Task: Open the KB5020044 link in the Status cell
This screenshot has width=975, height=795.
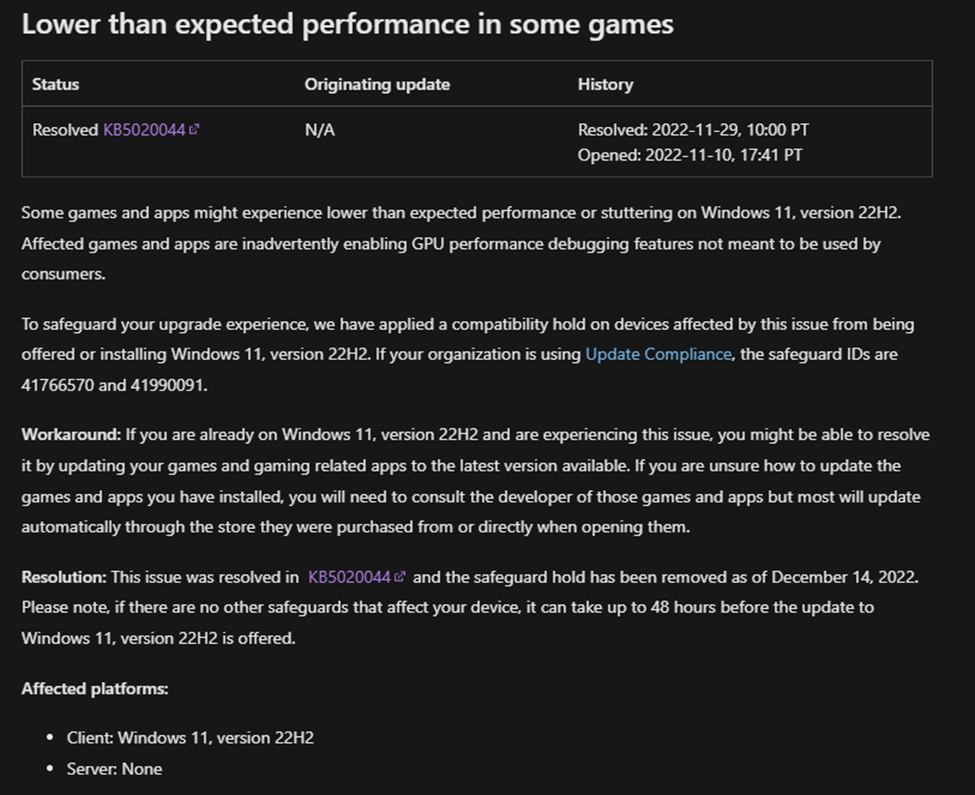Action: point(144,129)
